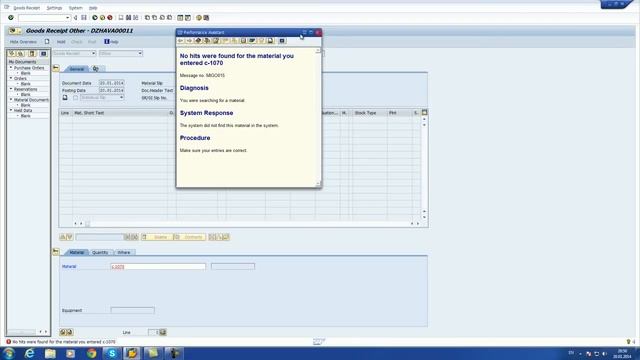The height and width of the screenshot is (360, 640).
Task: Click the back arrow in Performance Assistant
Action: [181, 41]
